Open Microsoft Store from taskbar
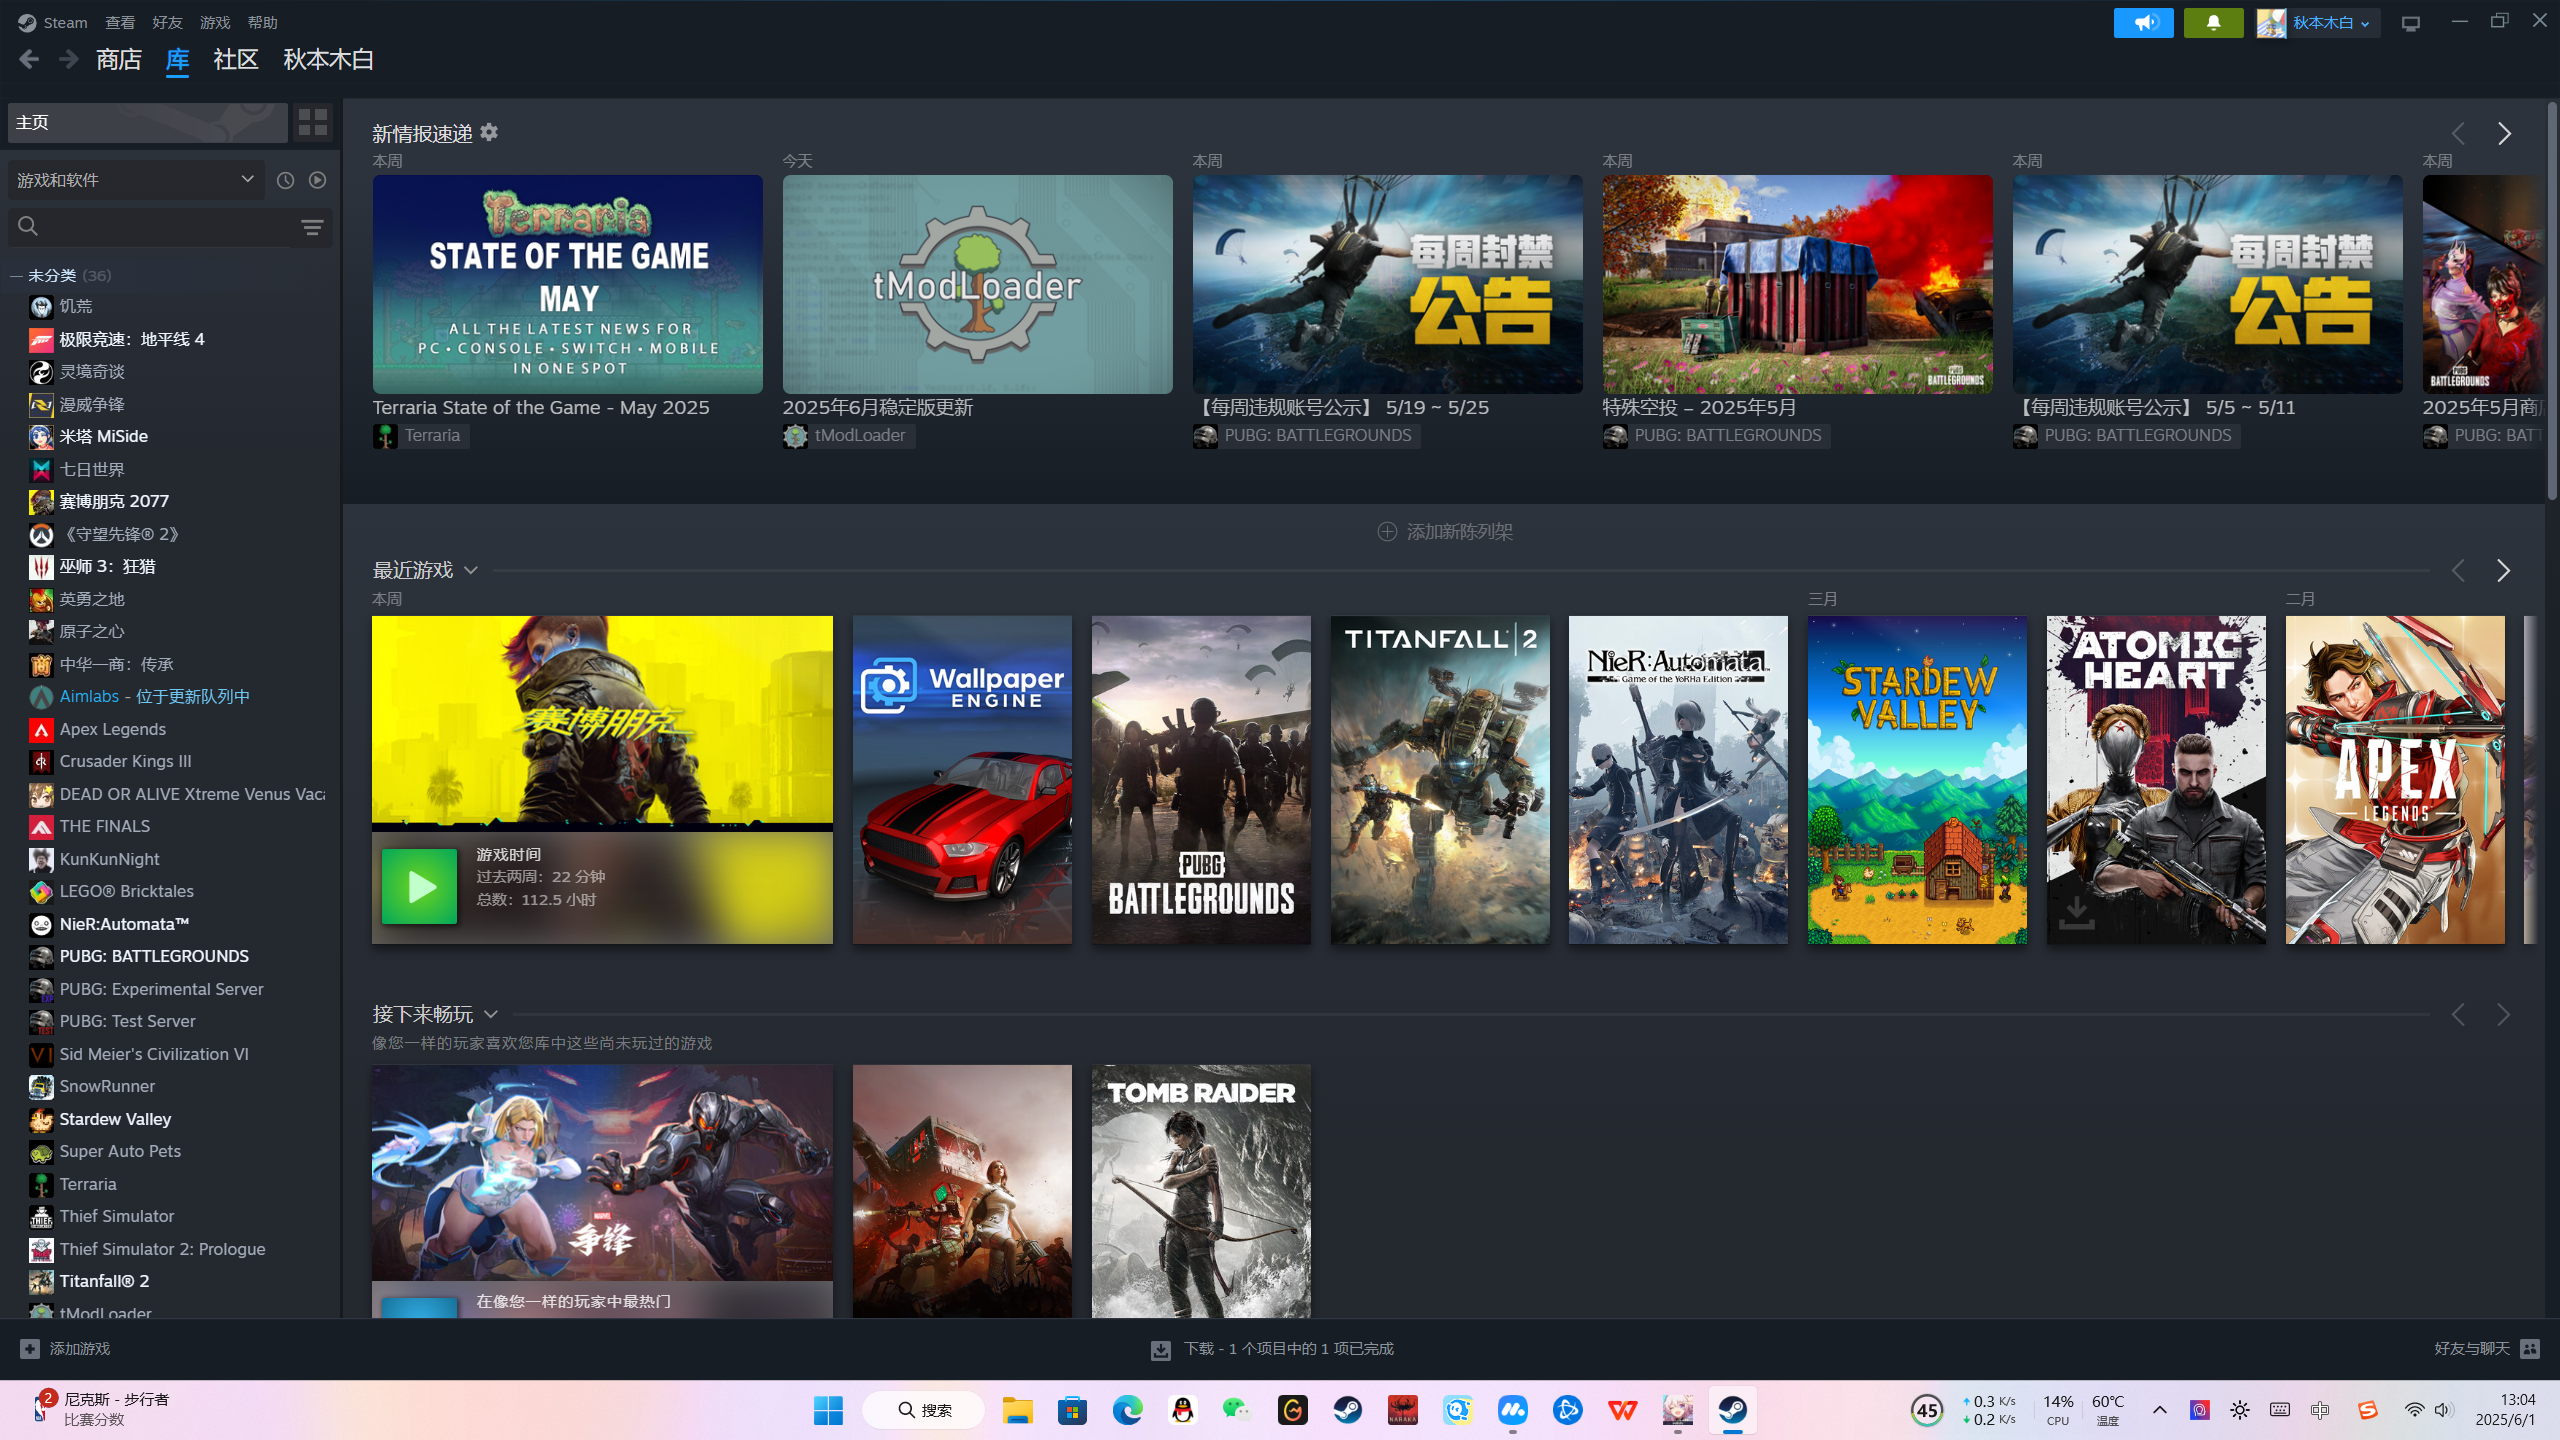The height and width of the screenshot is (1440, 2560). (1073, 1410)
